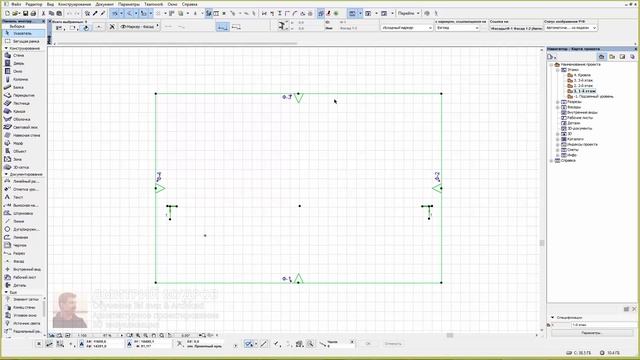Open the Параметры menu

tap(129, 4)
